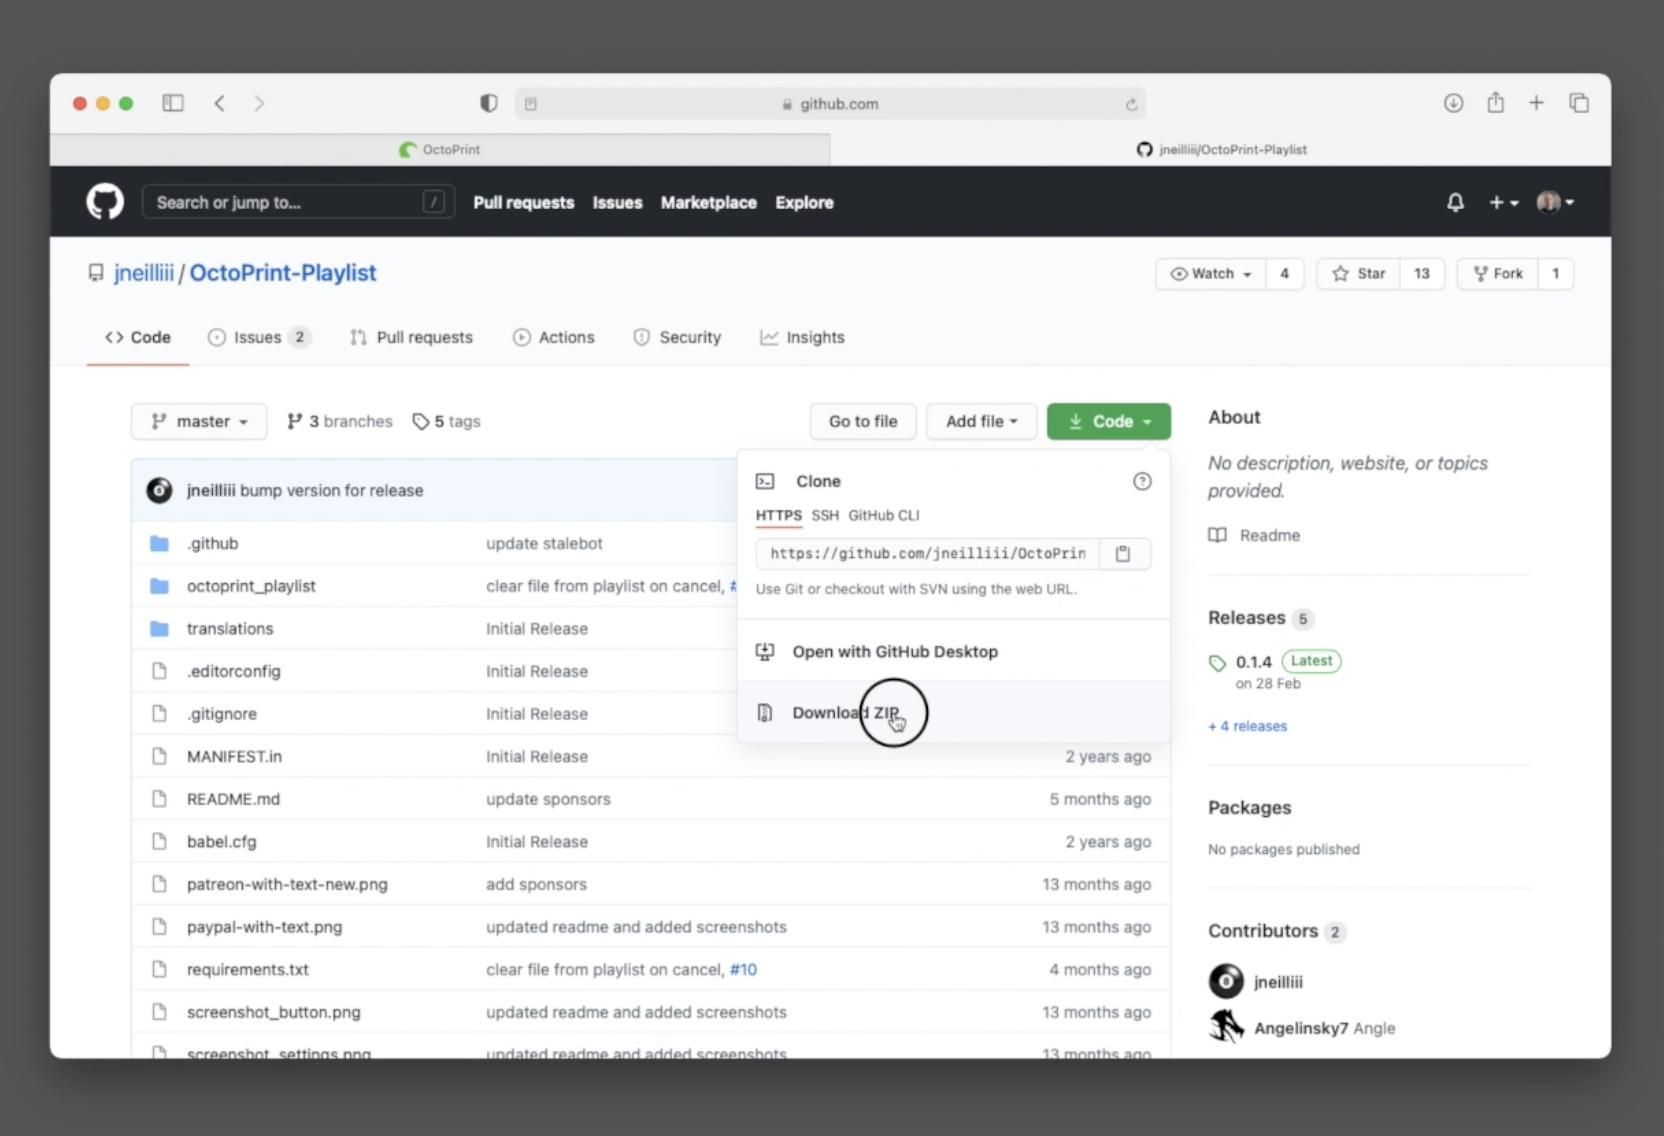The image size is (1664, 1136).
Task: Open the 3 branches link
Action: click(340, 421)
